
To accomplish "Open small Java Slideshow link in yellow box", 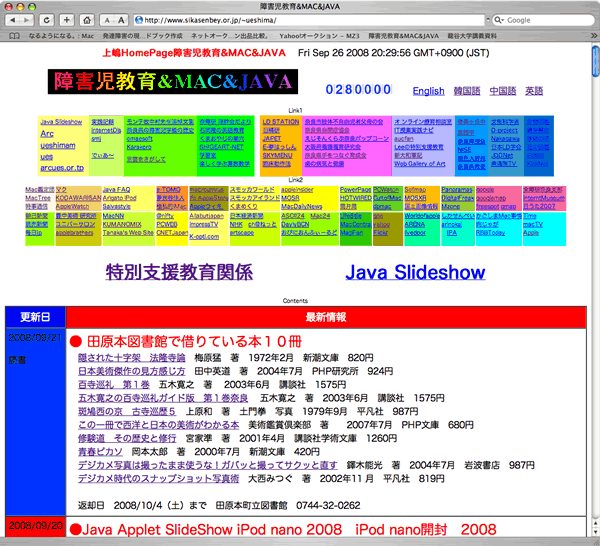I will click(x=61, y=122).
